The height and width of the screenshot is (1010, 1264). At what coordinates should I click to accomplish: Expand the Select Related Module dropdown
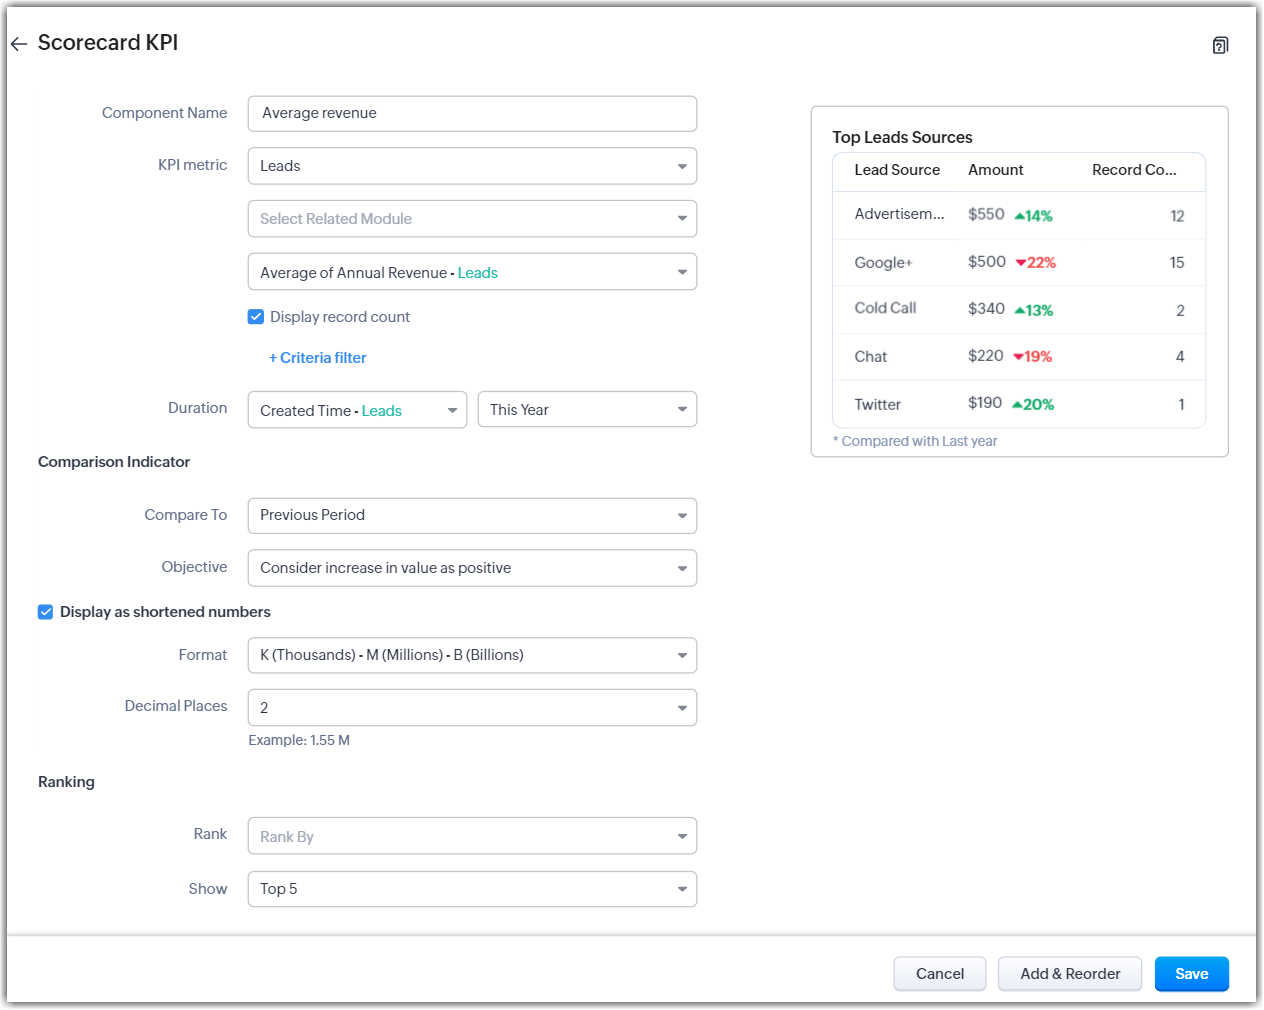[472, 219]
